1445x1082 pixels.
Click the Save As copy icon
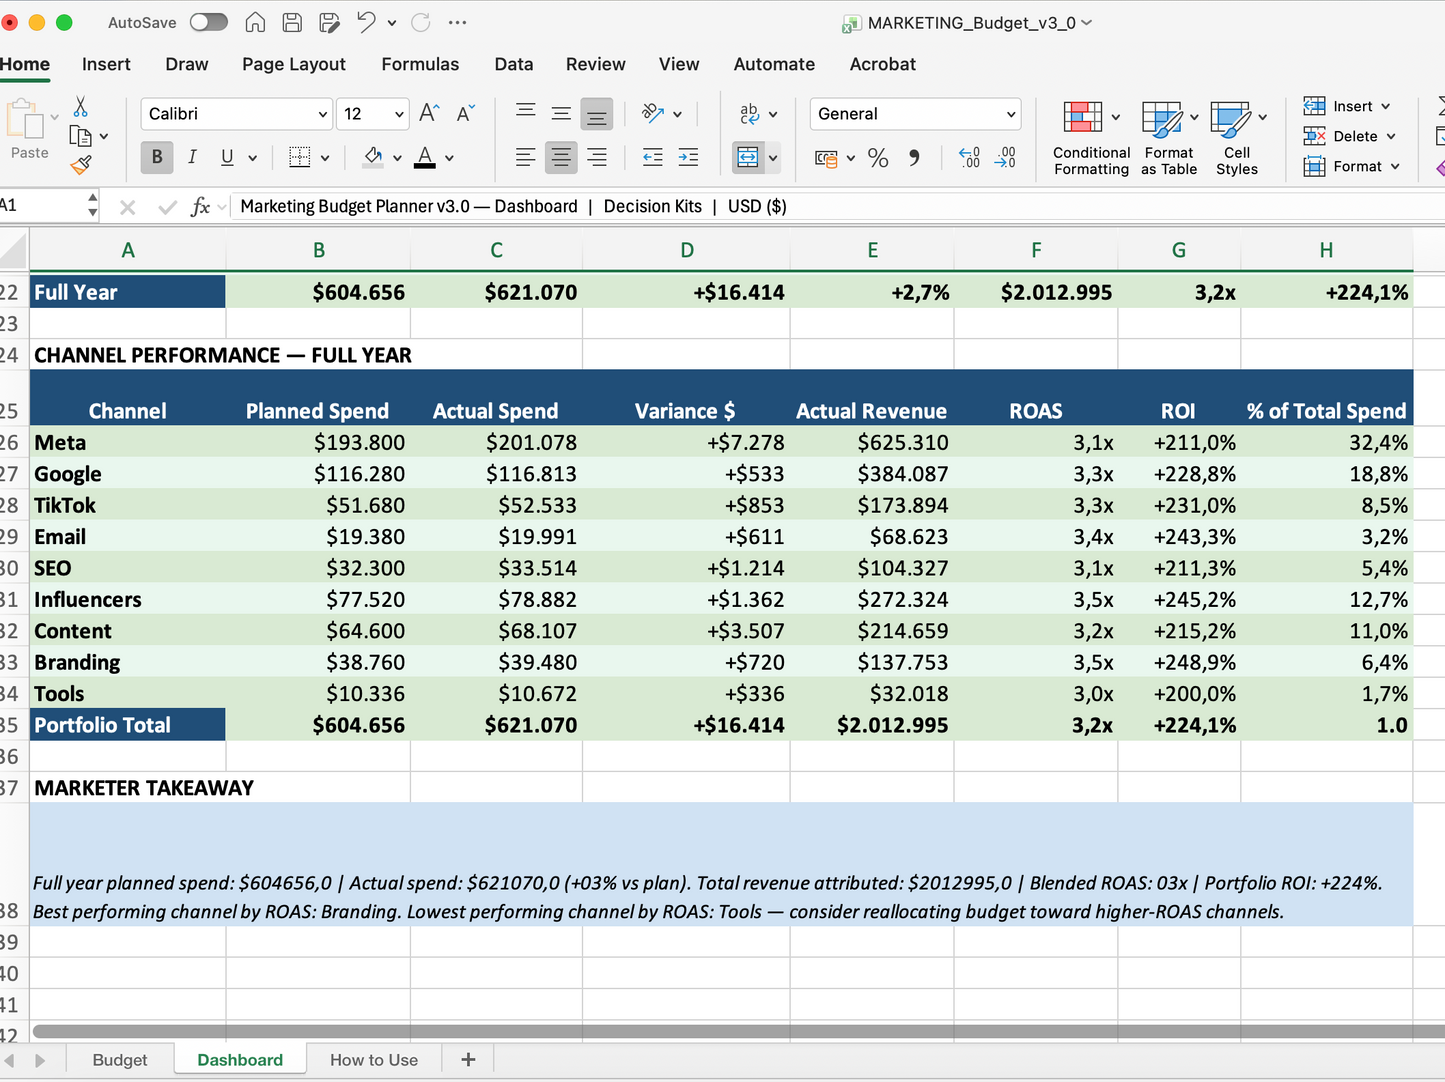329,22
